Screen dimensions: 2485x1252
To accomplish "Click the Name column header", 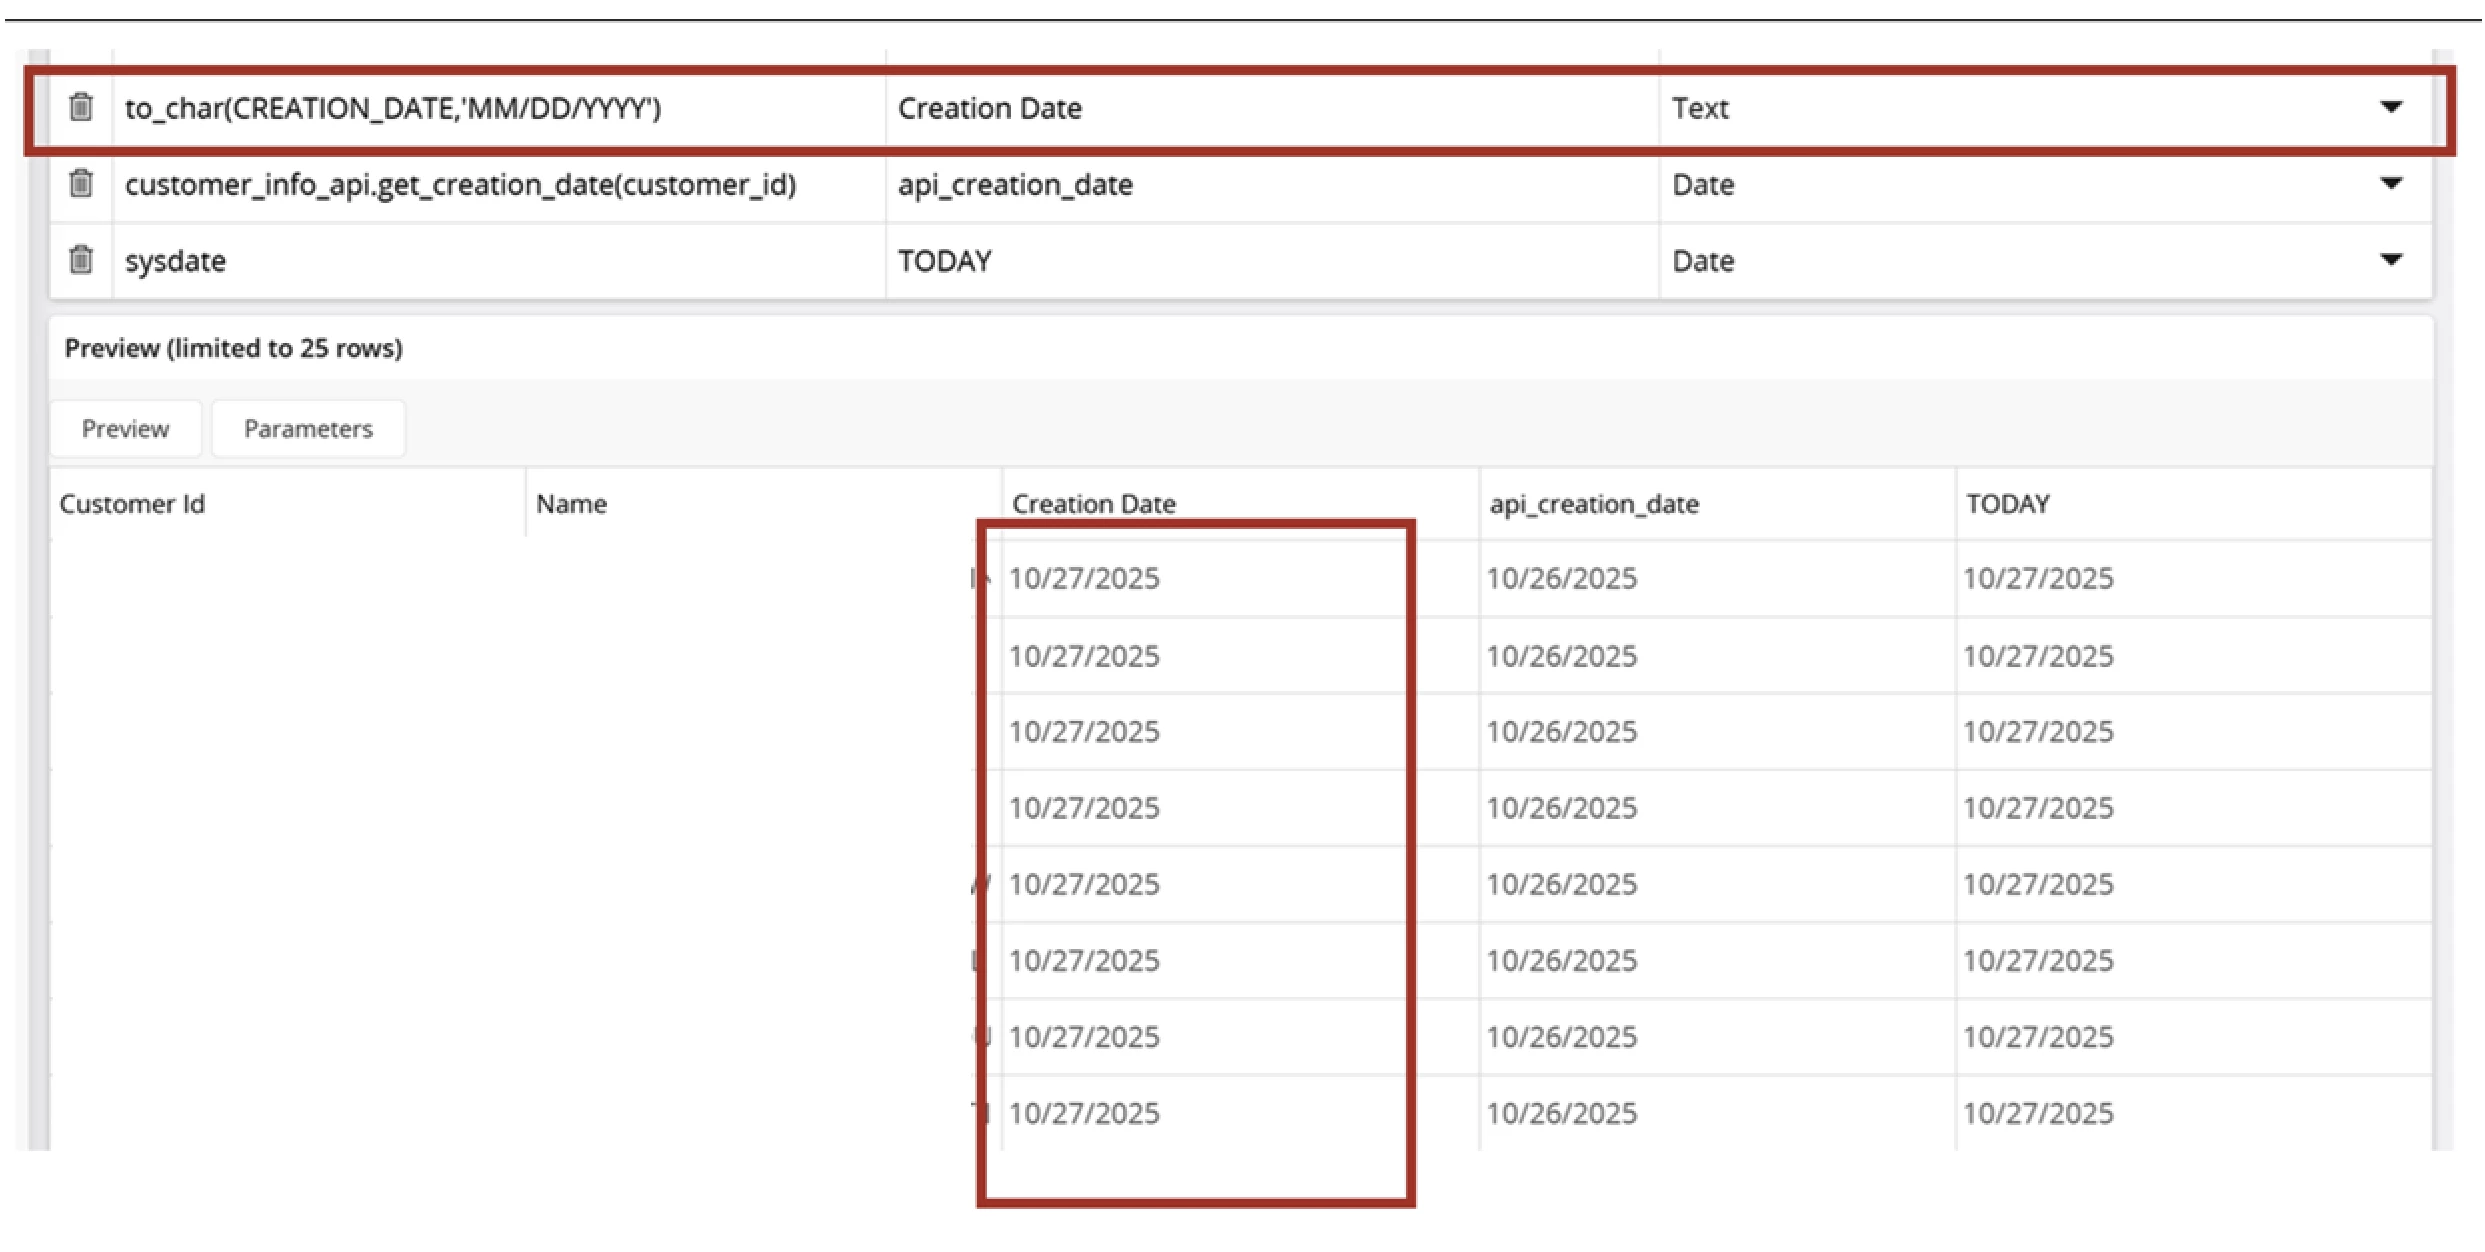I will coord(571,504).
